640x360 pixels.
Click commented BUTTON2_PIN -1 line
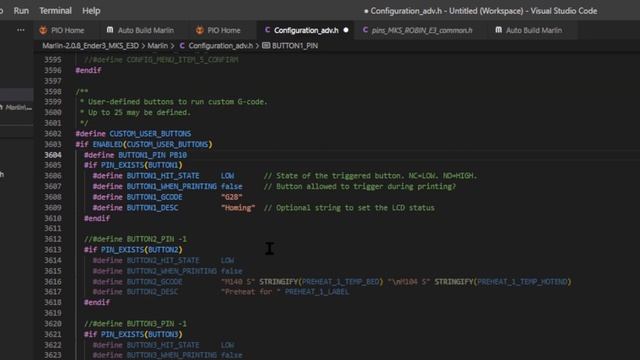[x=136, y=239]
